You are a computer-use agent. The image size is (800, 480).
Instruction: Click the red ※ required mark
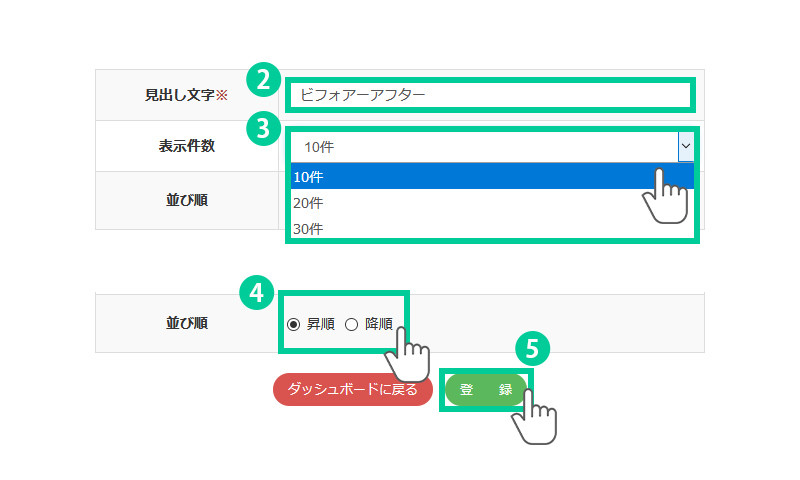click(x=222, y=96)
